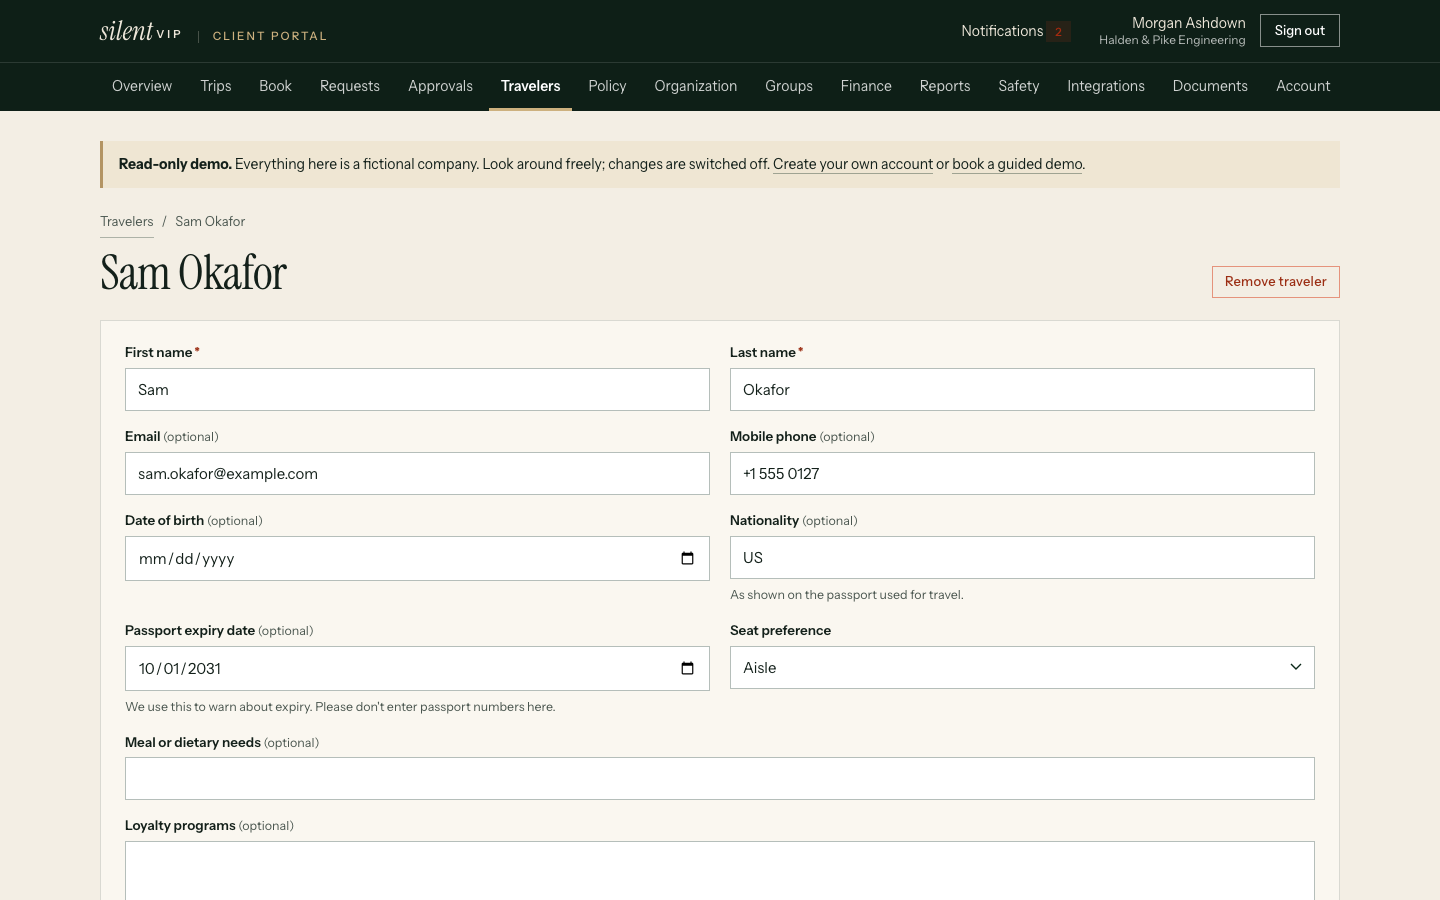Follow the book a guided demo link
The height and width of the screenshot is (900, 1440).
point(1017,164)
